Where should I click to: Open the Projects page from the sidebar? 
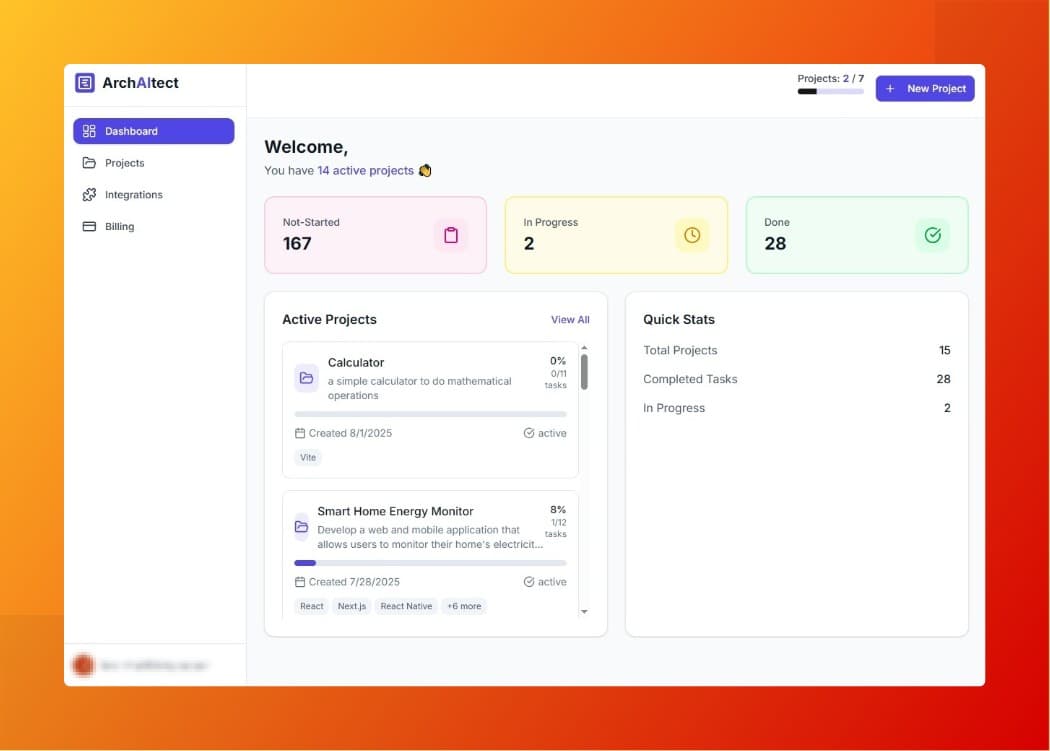(124, 163)
